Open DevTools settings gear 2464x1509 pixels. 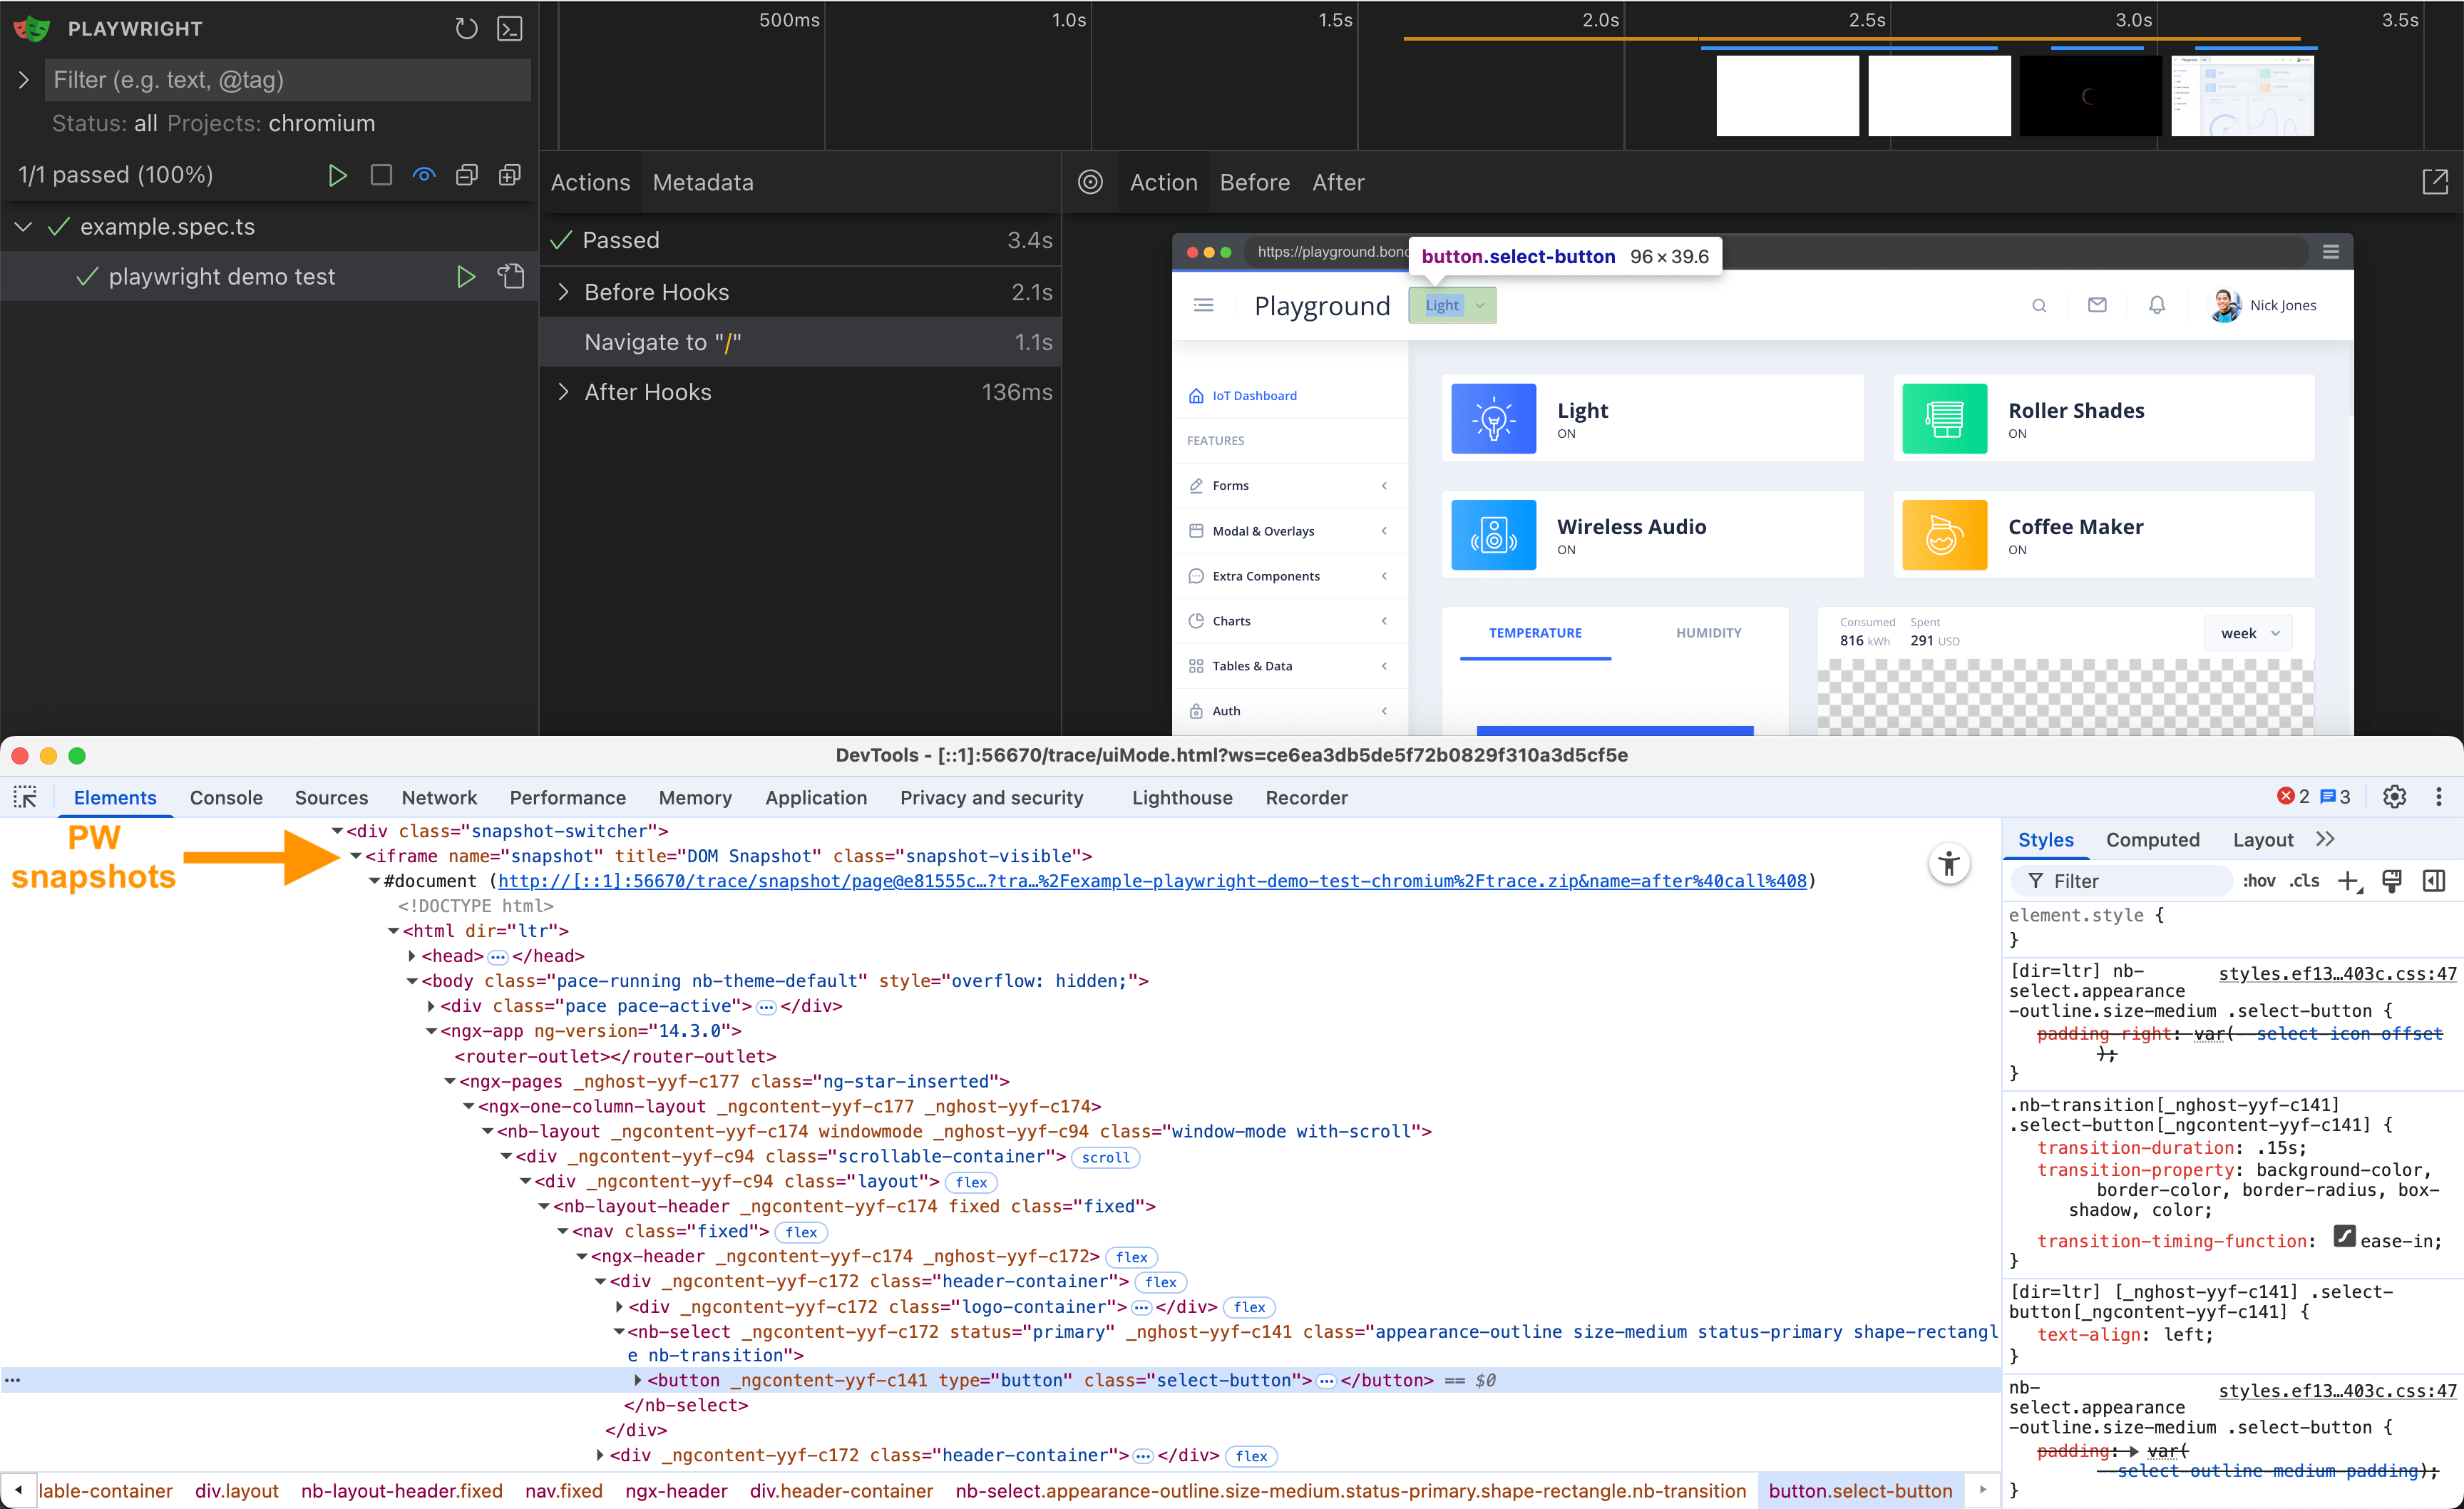pos(2394,797)
